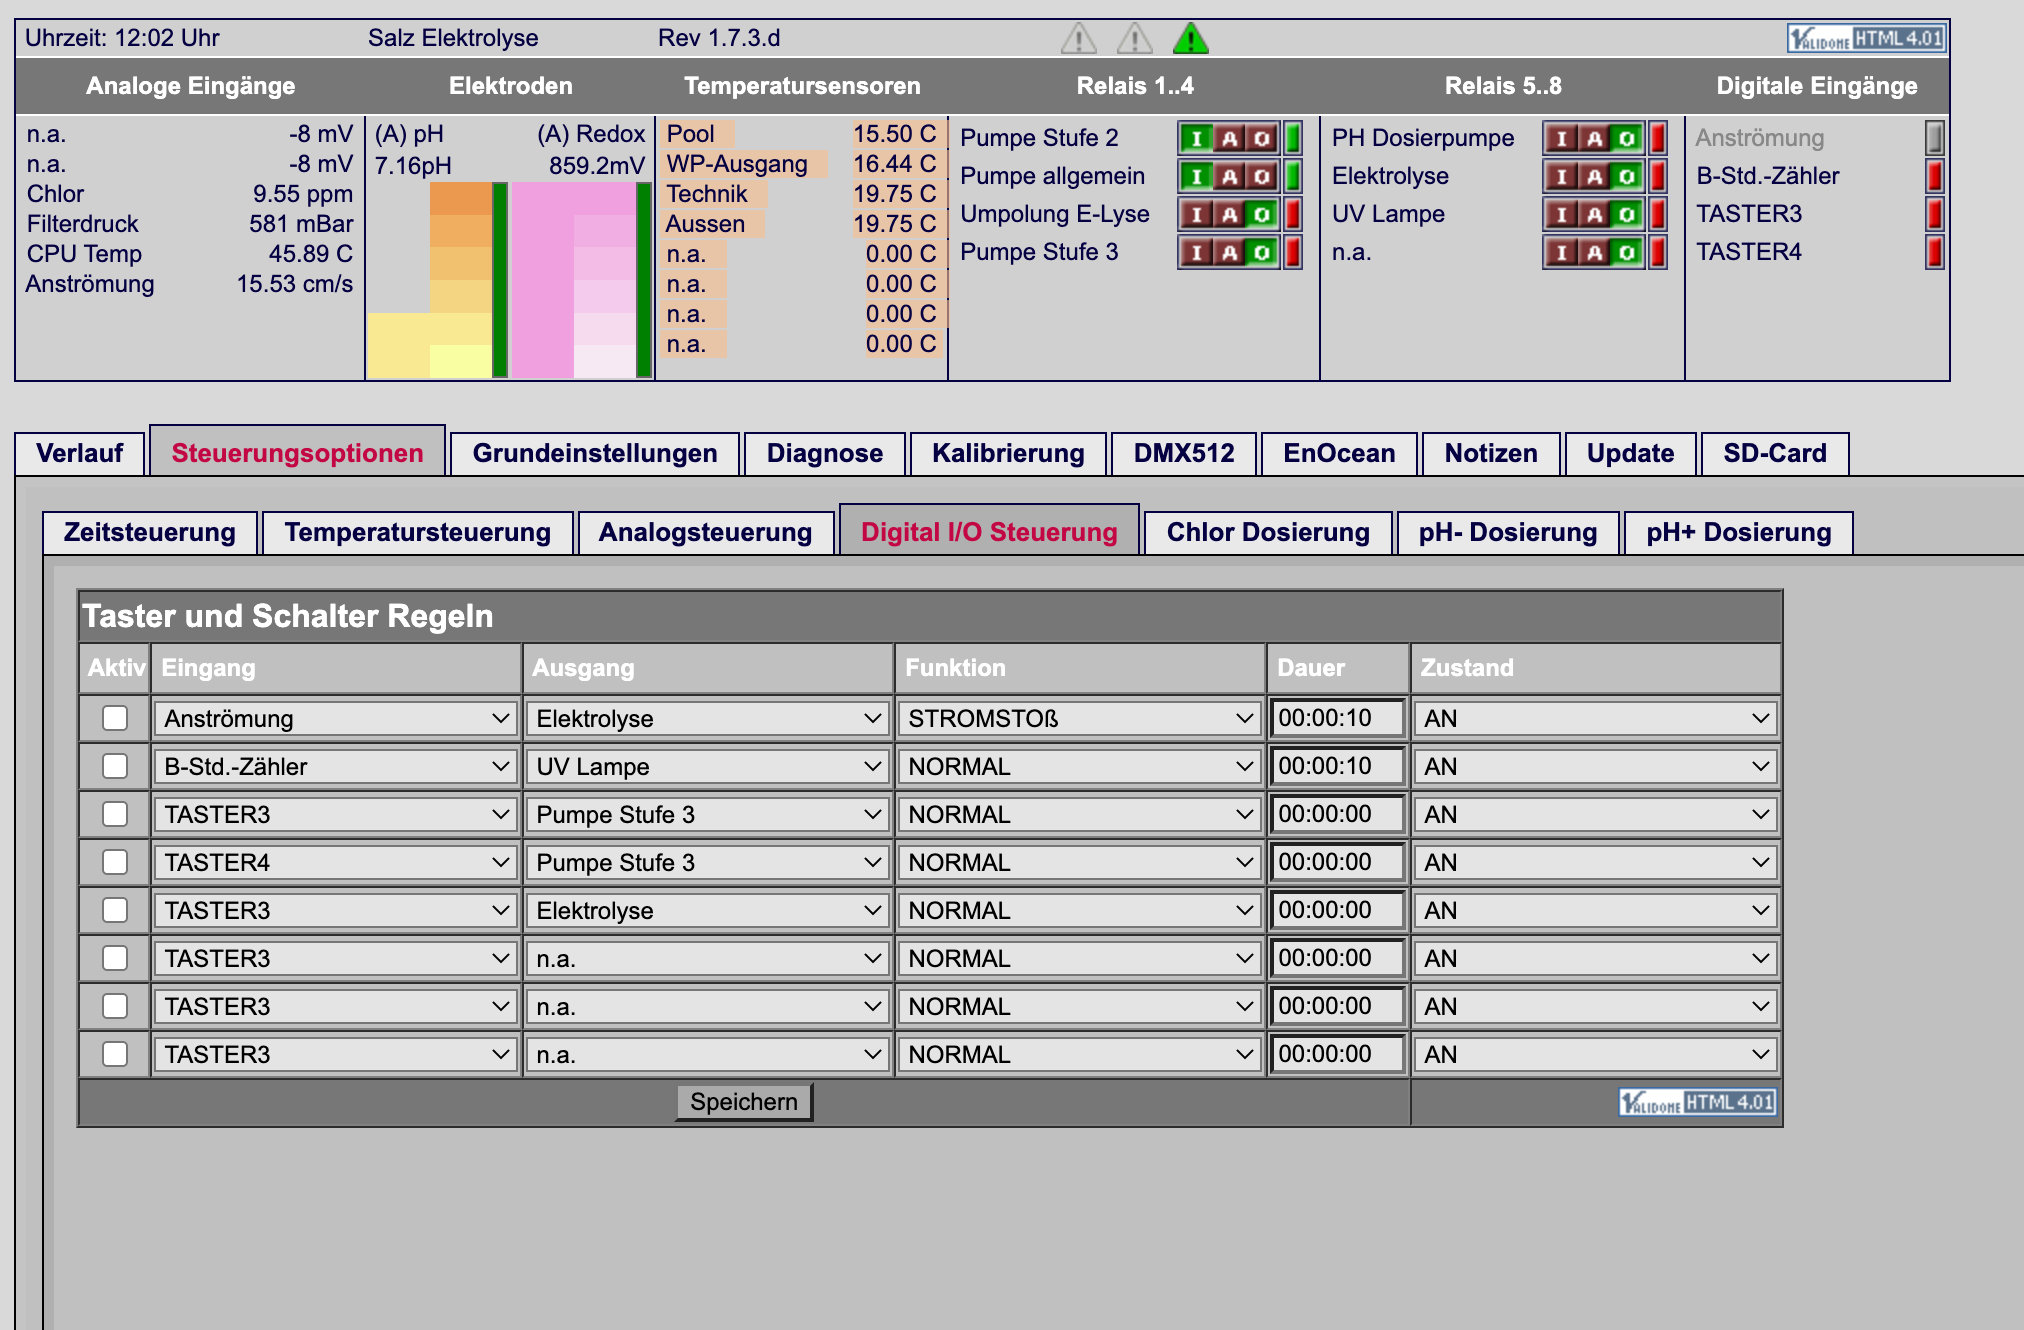Click the green warning triangle icon
The height and width of the screenshot is (1330, 2024).
[1191, 39]
